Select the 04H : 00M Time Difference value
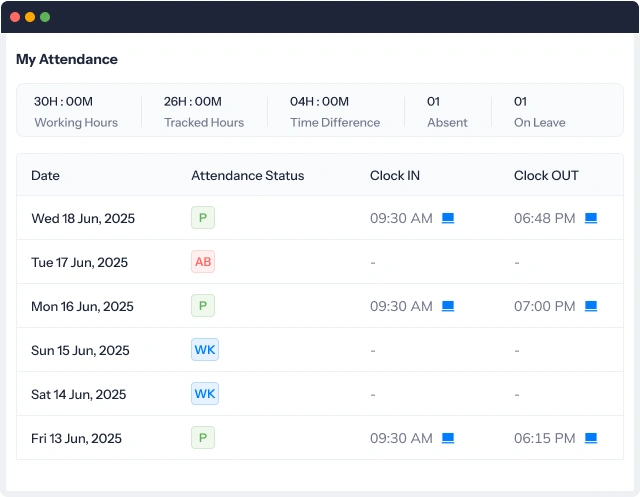The height and width of the screenshot is (497, 640). [x=319, y=101]
